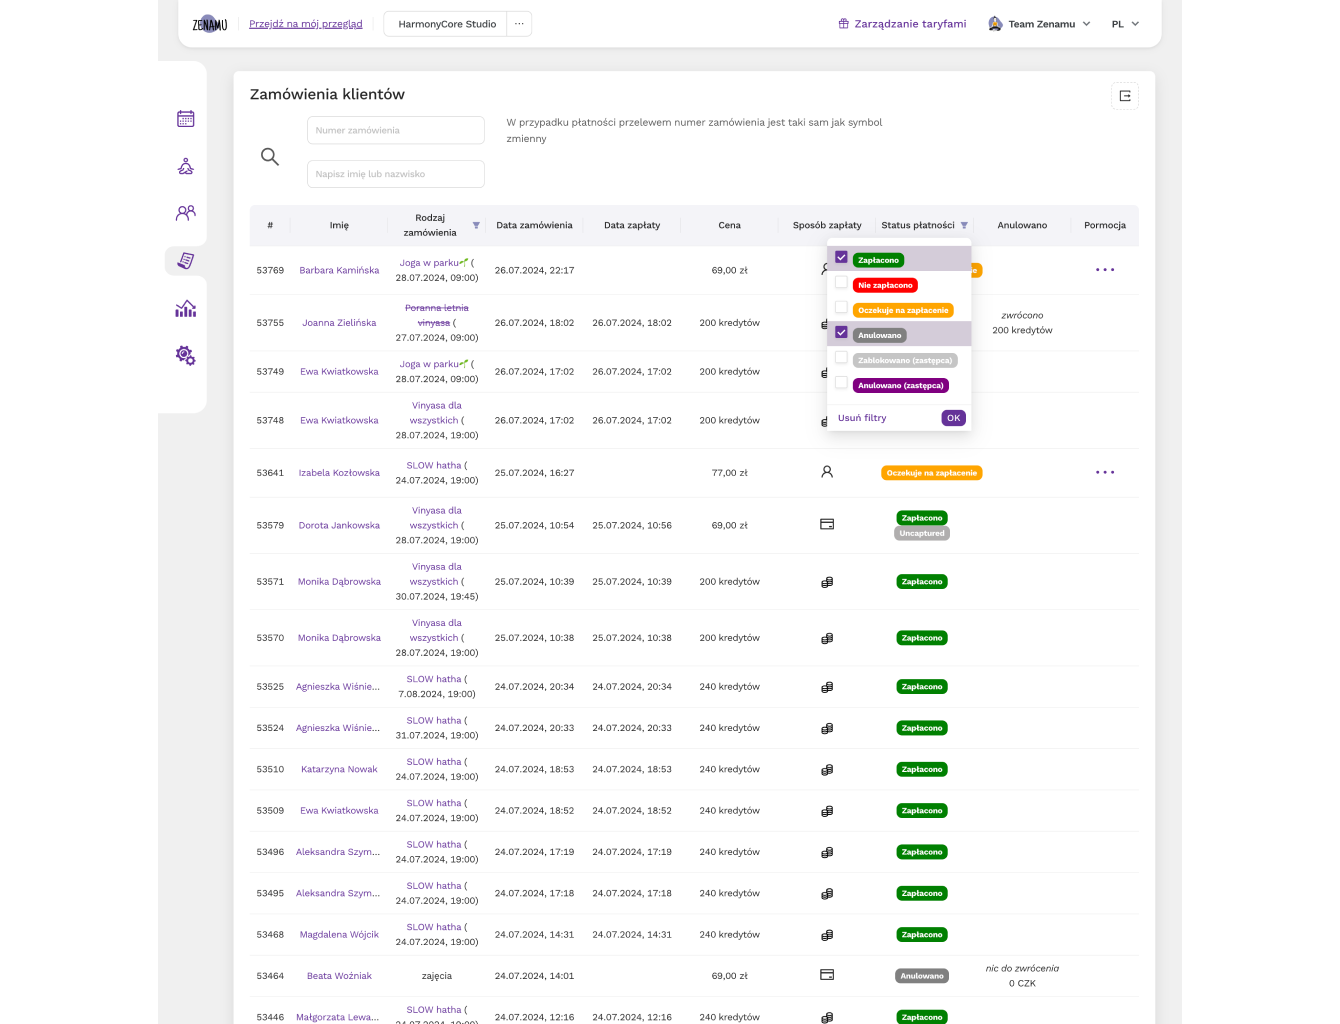Open the three-dot menu beside HarmonyCore Studio
The width and height of the screenshot is (1340, 1024).
tap(519, 24)
